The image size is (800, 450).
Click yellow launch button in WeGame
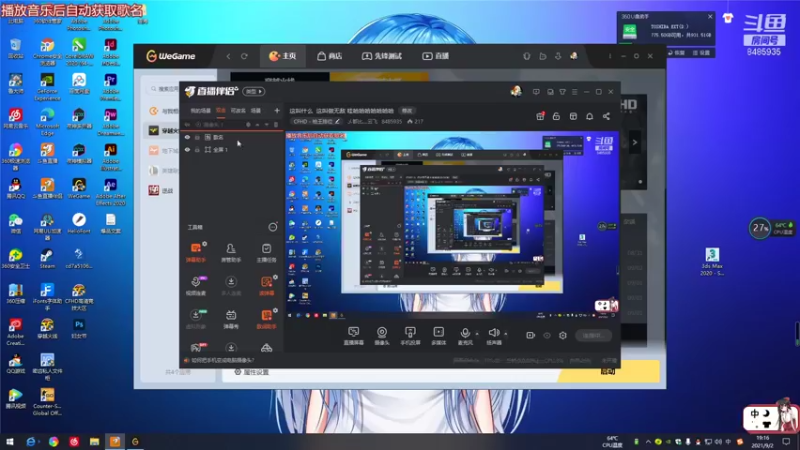pos(609,371)
